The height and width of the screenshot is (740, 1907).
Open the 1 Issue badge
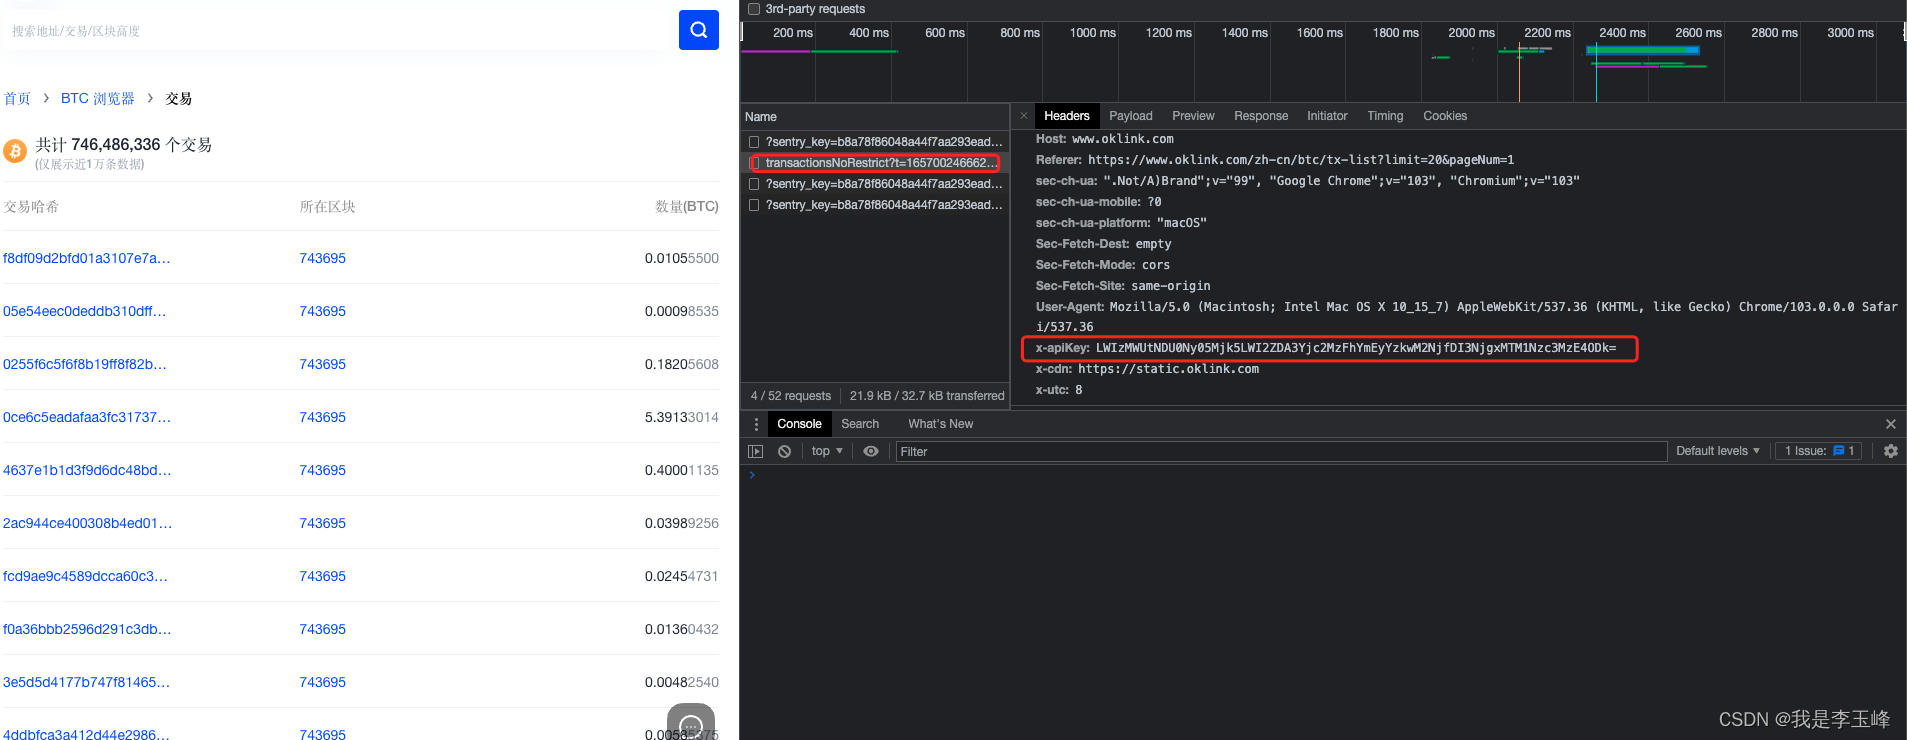pos(1819,452)
